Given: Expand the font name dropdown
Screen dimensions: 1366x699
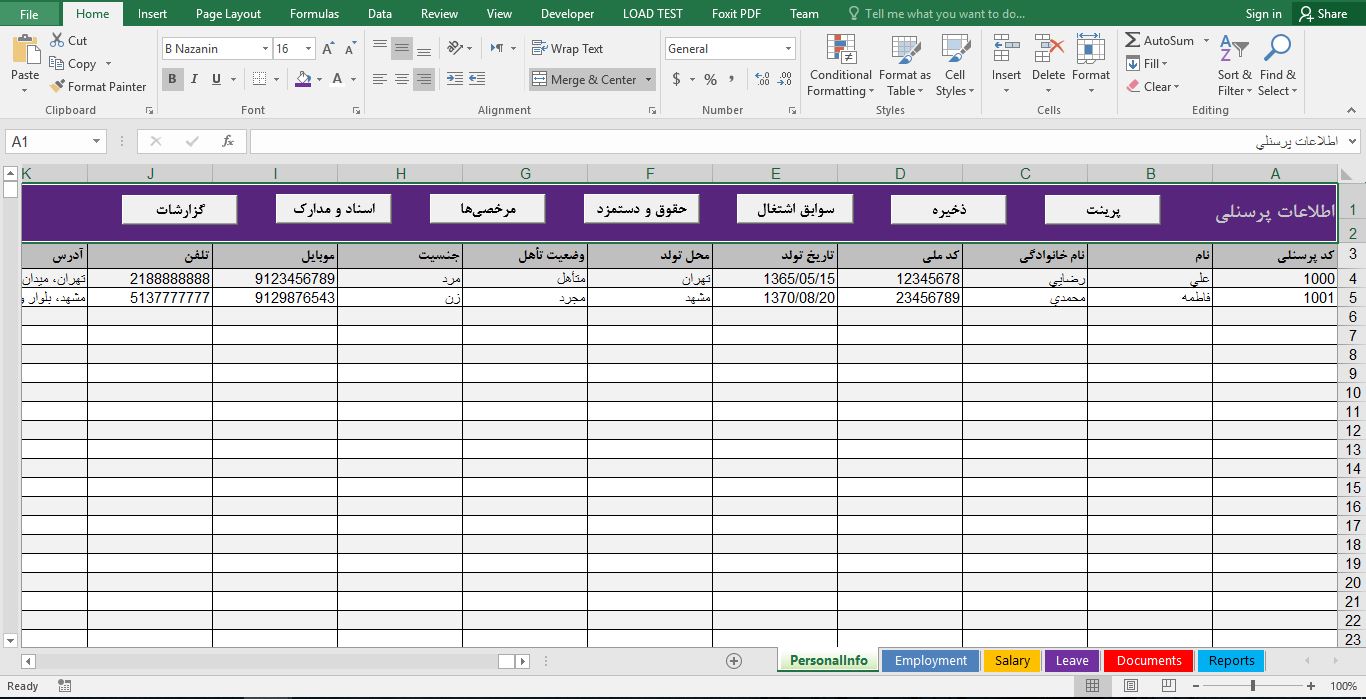Looking at the screenshot, I should coord(265,49).
